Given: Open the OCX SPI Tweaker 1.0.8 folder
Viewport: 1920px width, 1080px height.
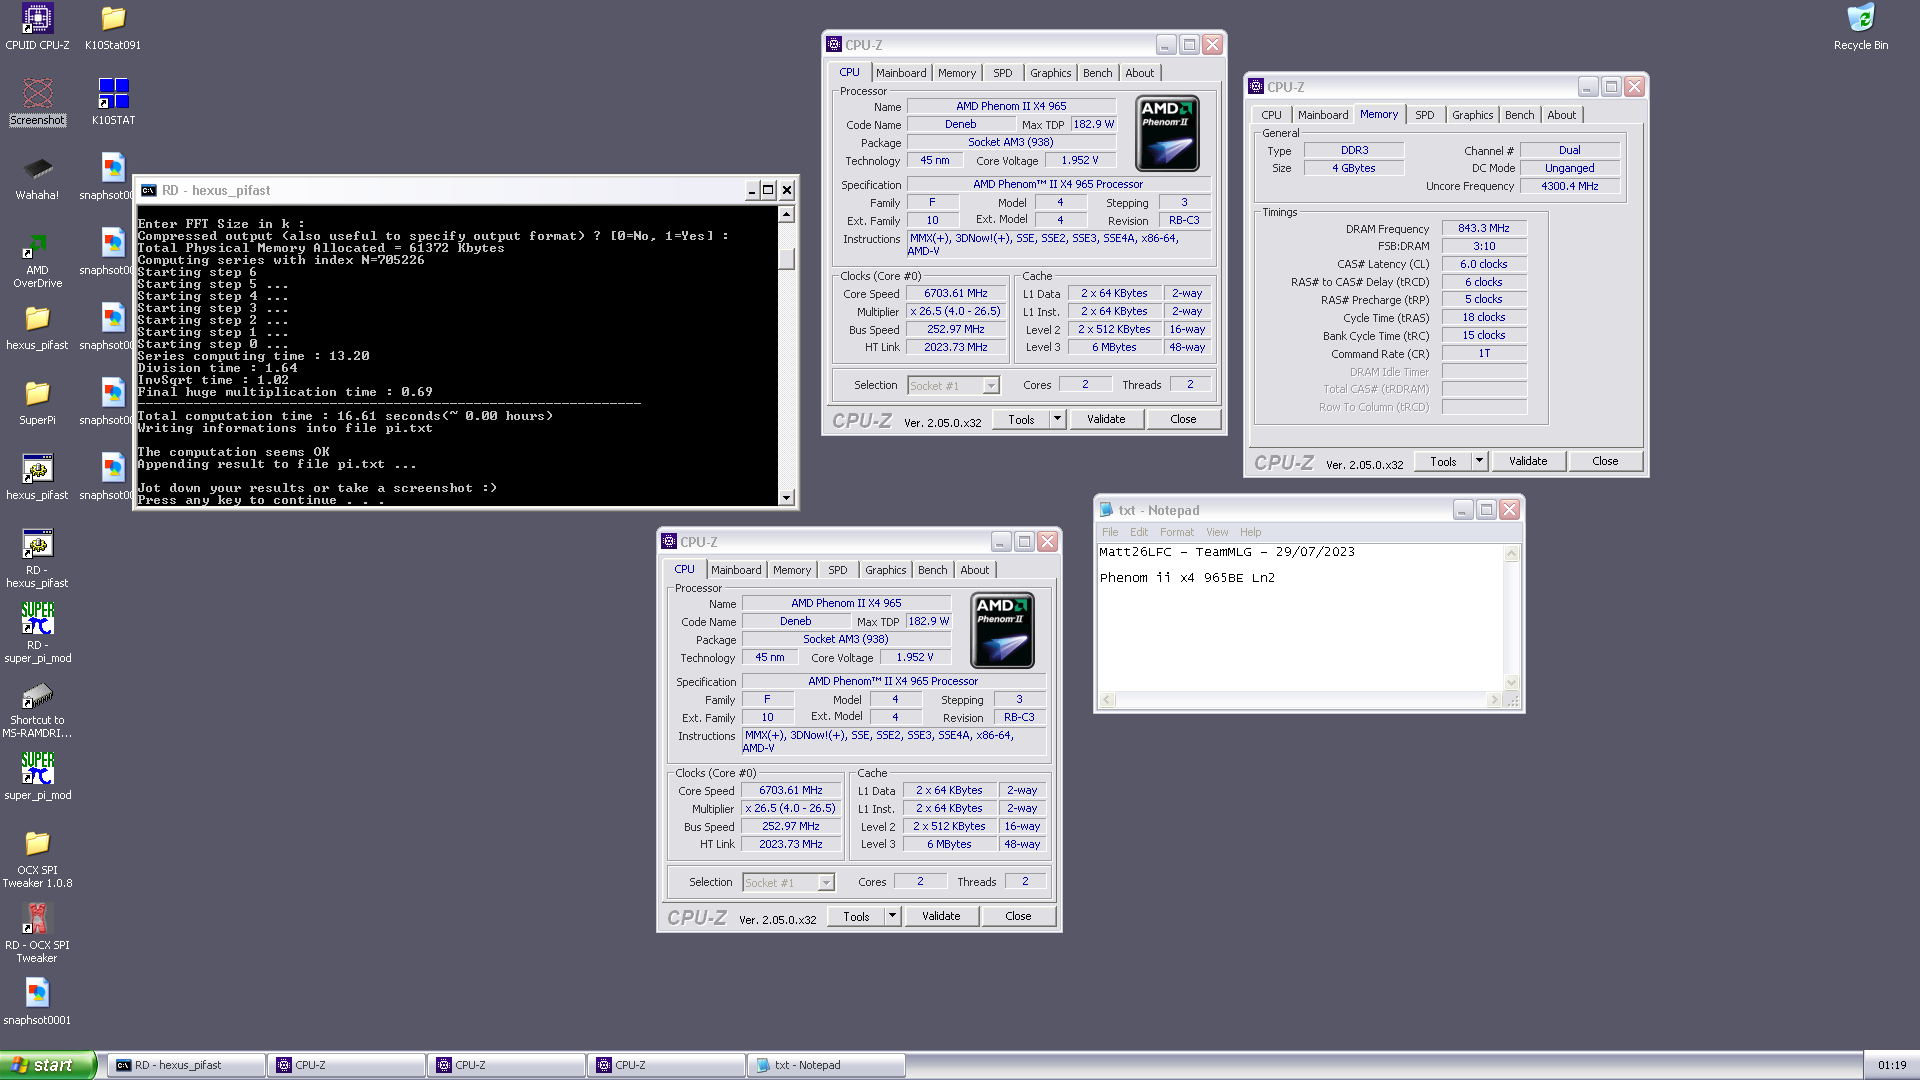Looking at the screenshot, I should click(x=37, y=858).
